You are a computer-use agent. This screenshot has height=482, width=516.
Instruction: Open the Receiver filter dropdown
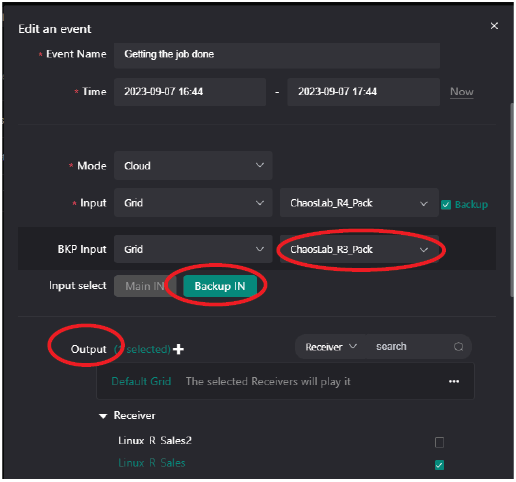(x=331, y=347)
